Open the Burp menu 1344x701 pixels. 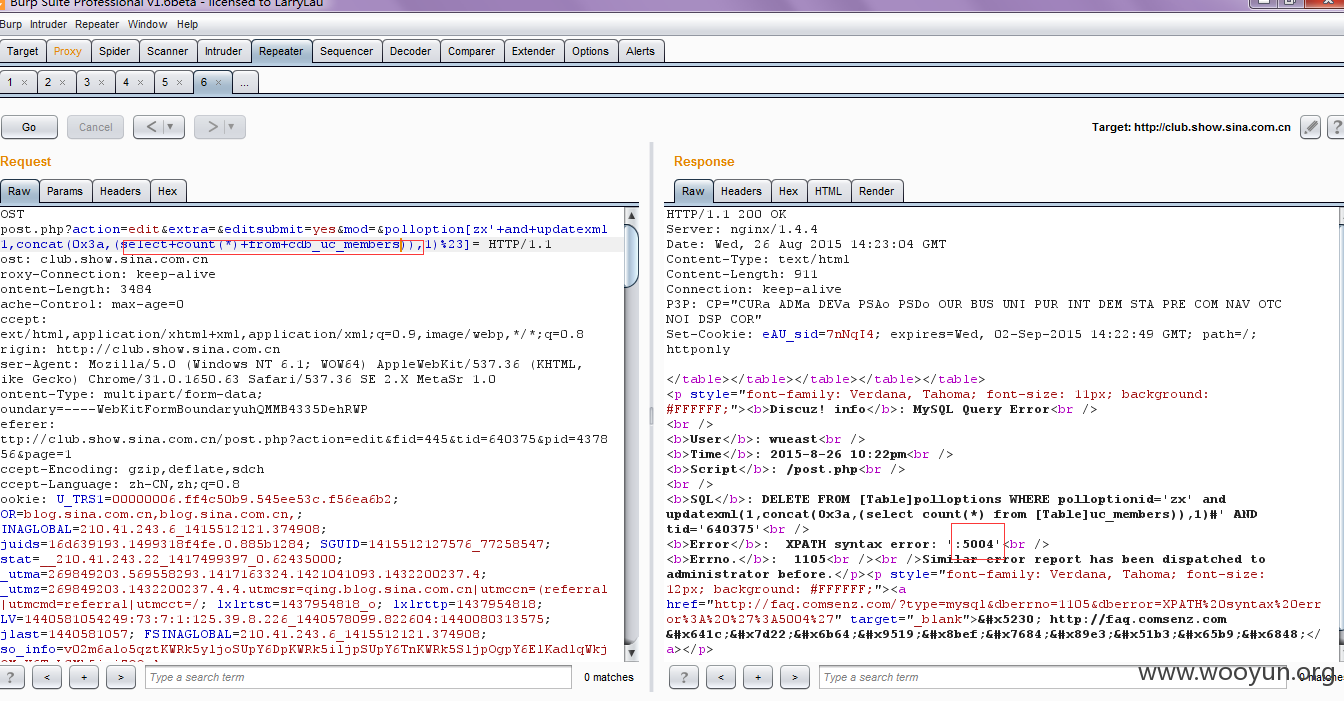click(x=10, y=24)
